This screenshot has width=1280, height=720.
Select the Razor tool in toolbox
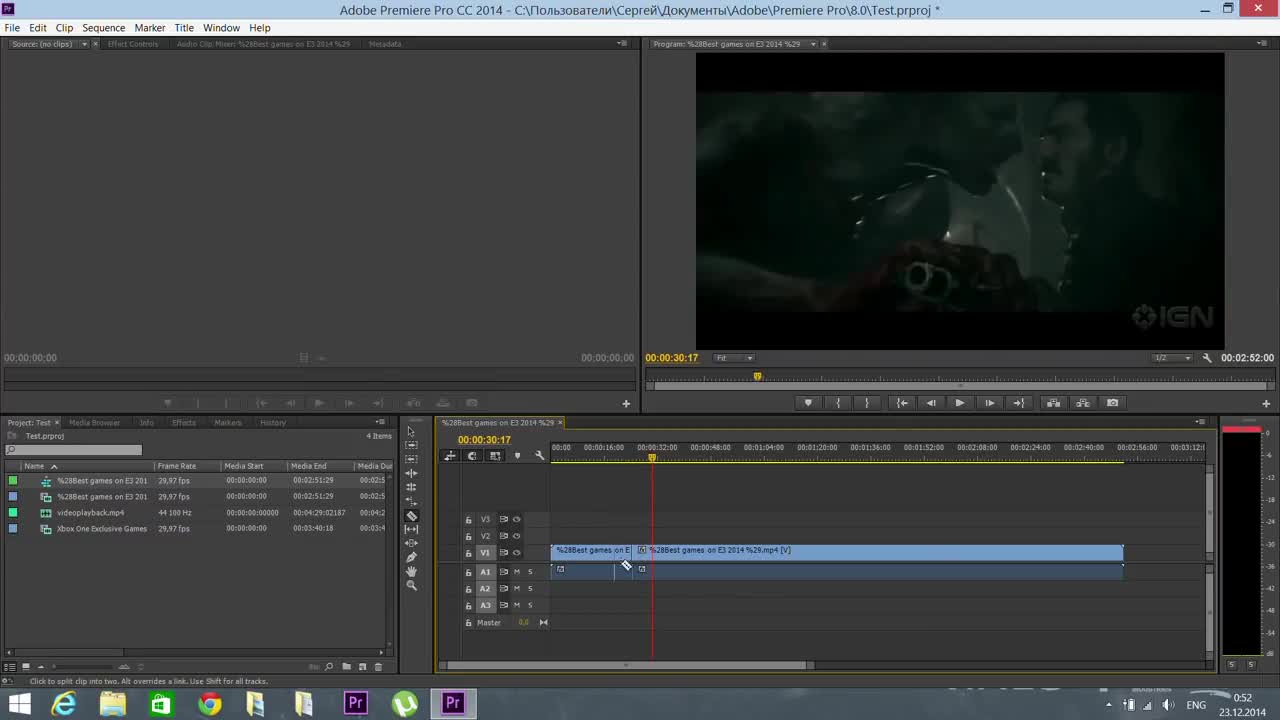pos(411,516)
